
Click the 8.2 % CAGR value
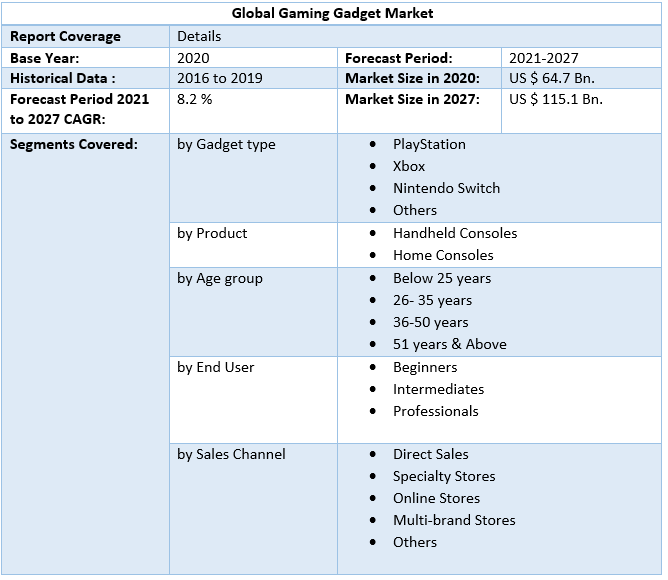coord(195,99)
